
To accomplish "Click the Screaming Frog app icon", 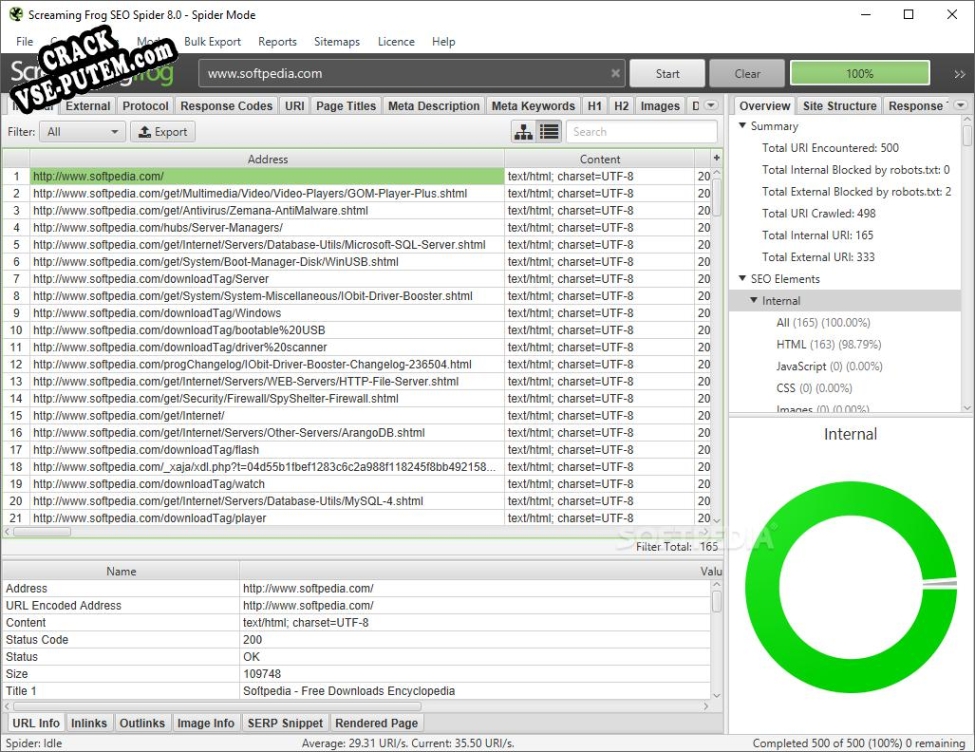I will (x=16, y=14).
